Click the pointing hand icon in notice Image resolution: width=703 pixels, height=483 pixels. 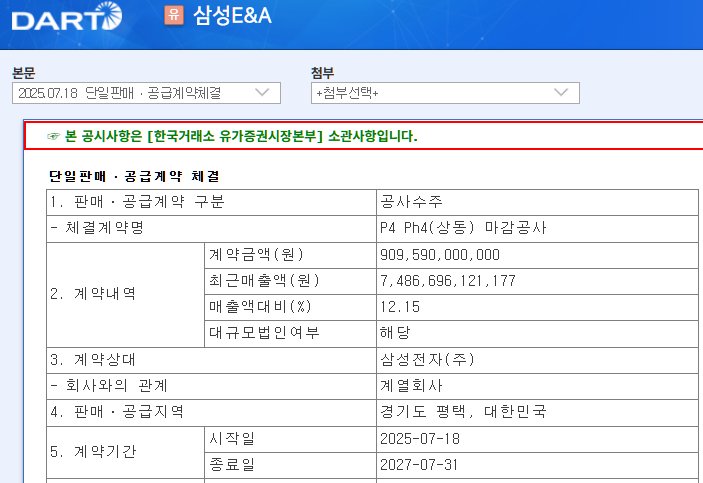coord(53,136)
